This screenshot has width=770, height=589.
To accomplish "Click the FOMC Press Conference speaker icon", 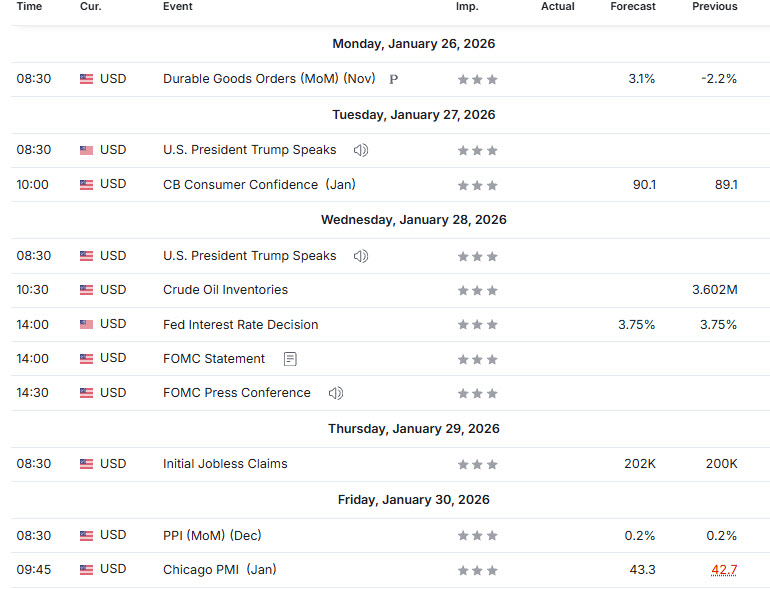I will pos(336,393).
